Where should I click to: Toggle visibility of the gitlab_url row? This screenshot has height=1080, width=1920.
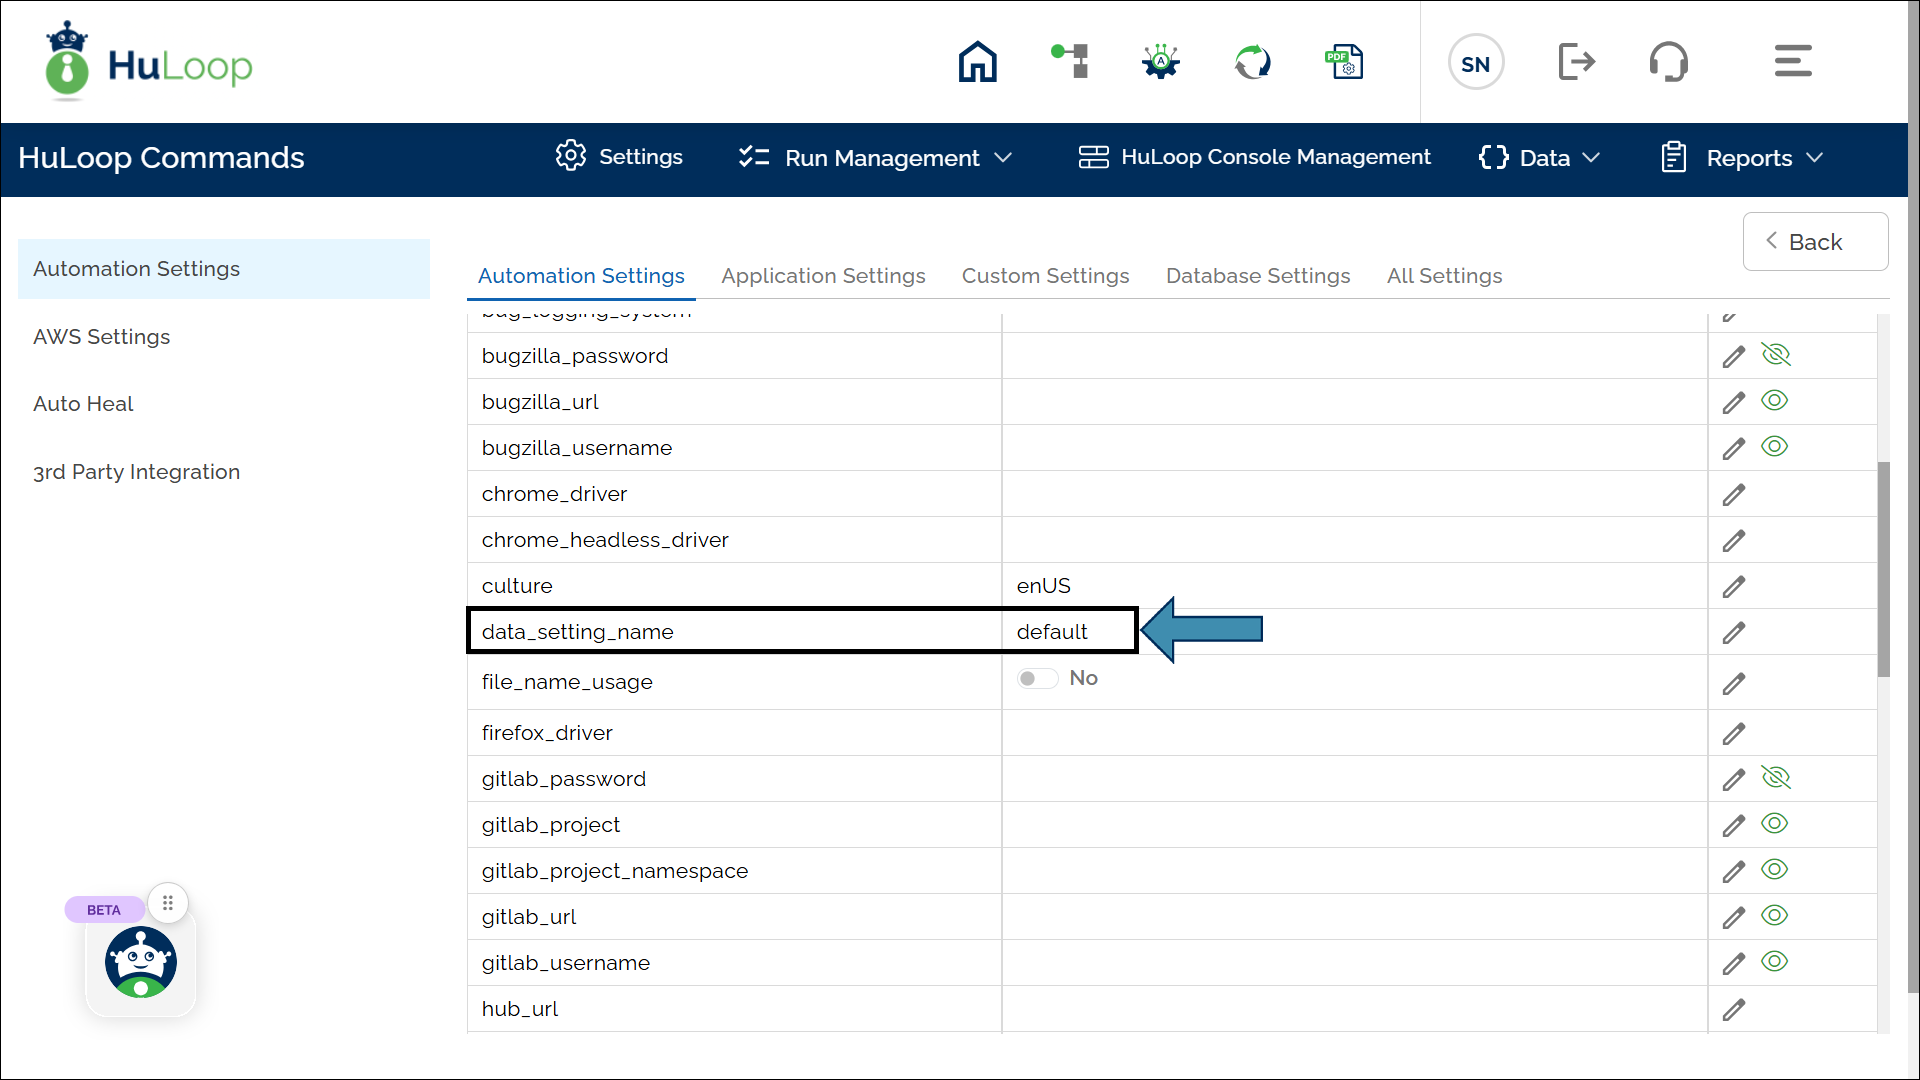(1774, 916)
